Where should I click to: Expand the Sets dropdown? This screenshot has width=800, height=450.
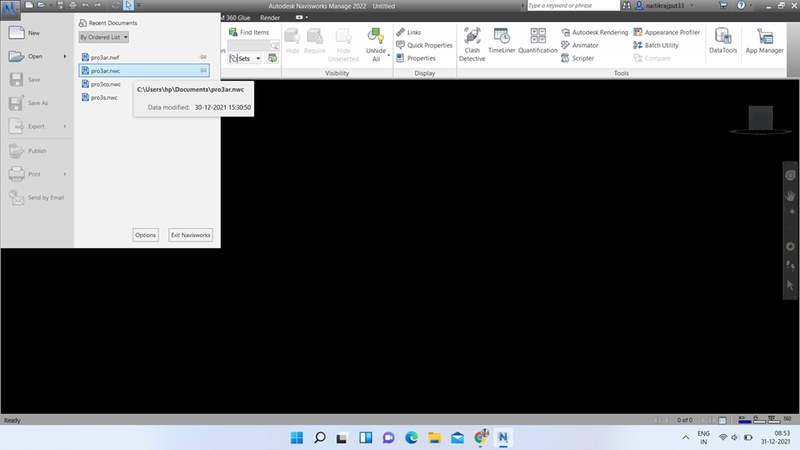(x=258, y=59)
